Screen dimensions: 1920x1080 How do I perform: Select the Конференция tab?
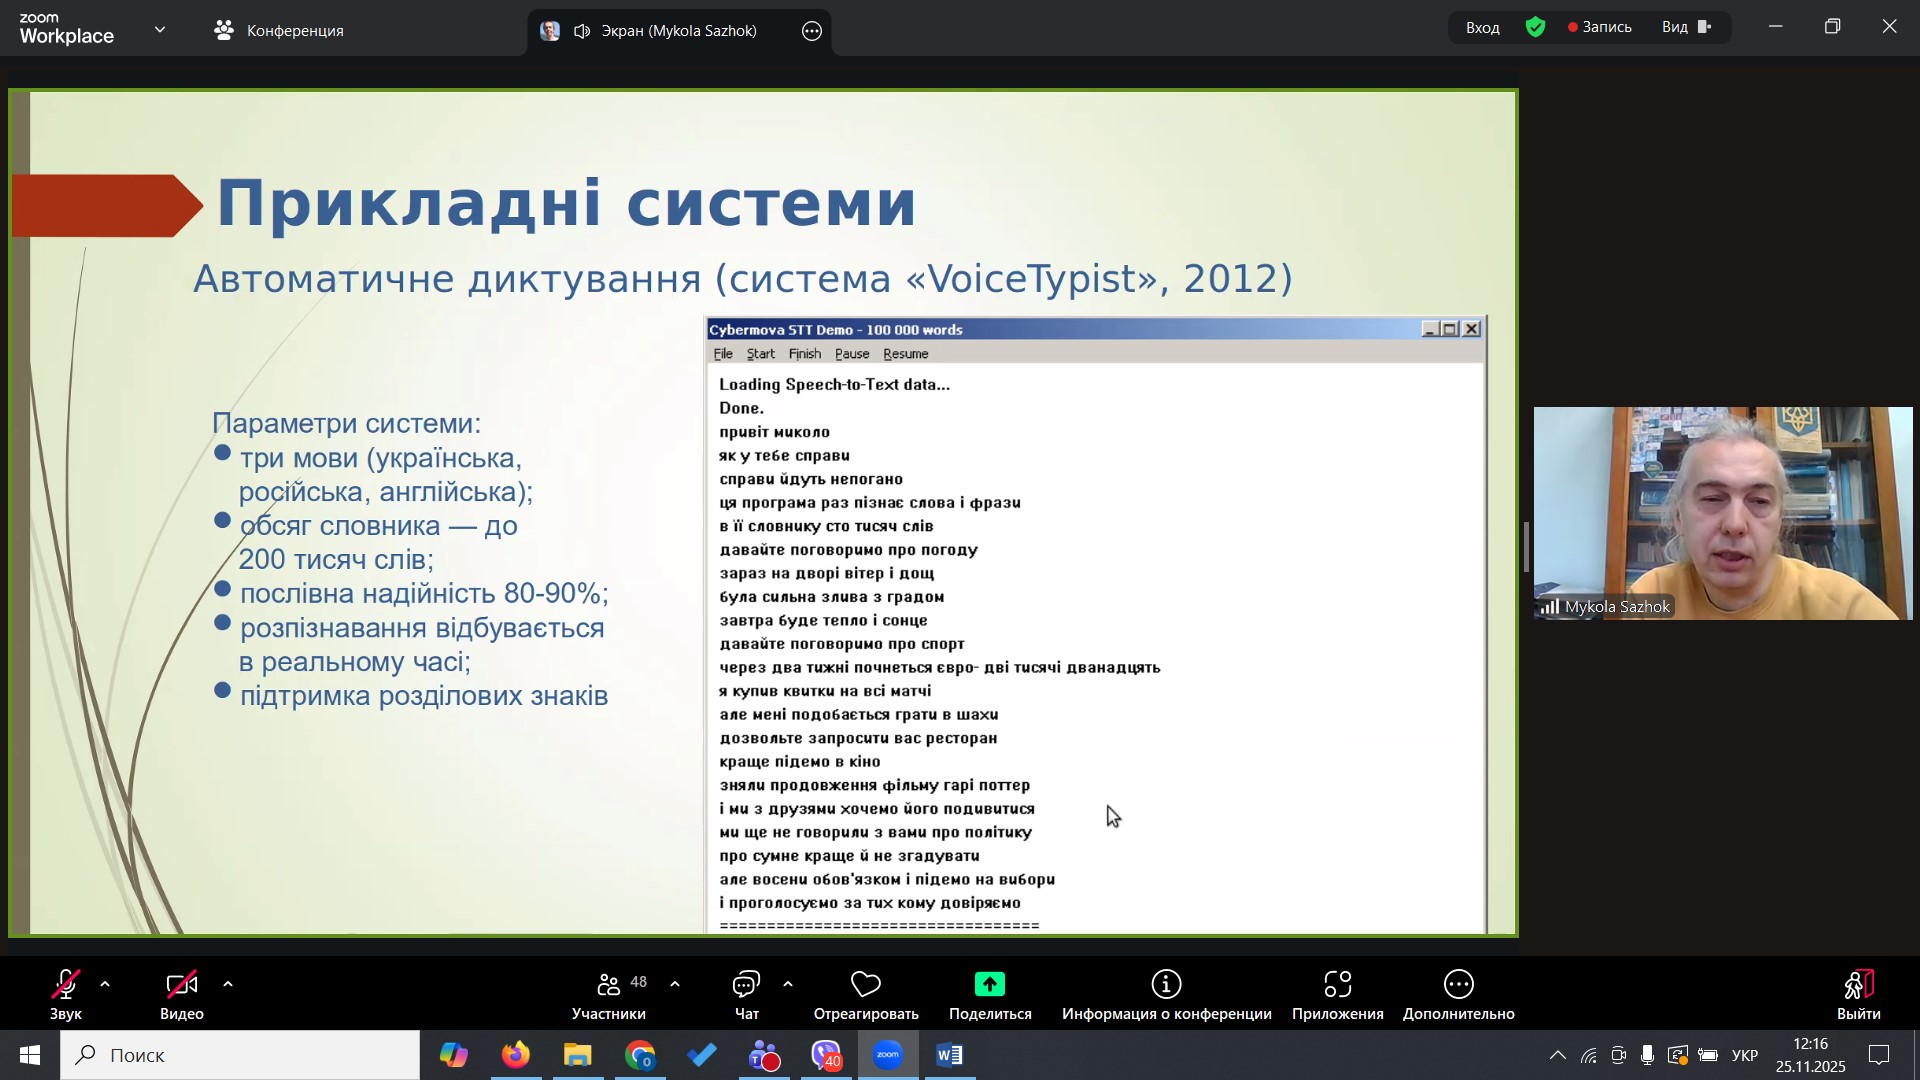(279, 31)
